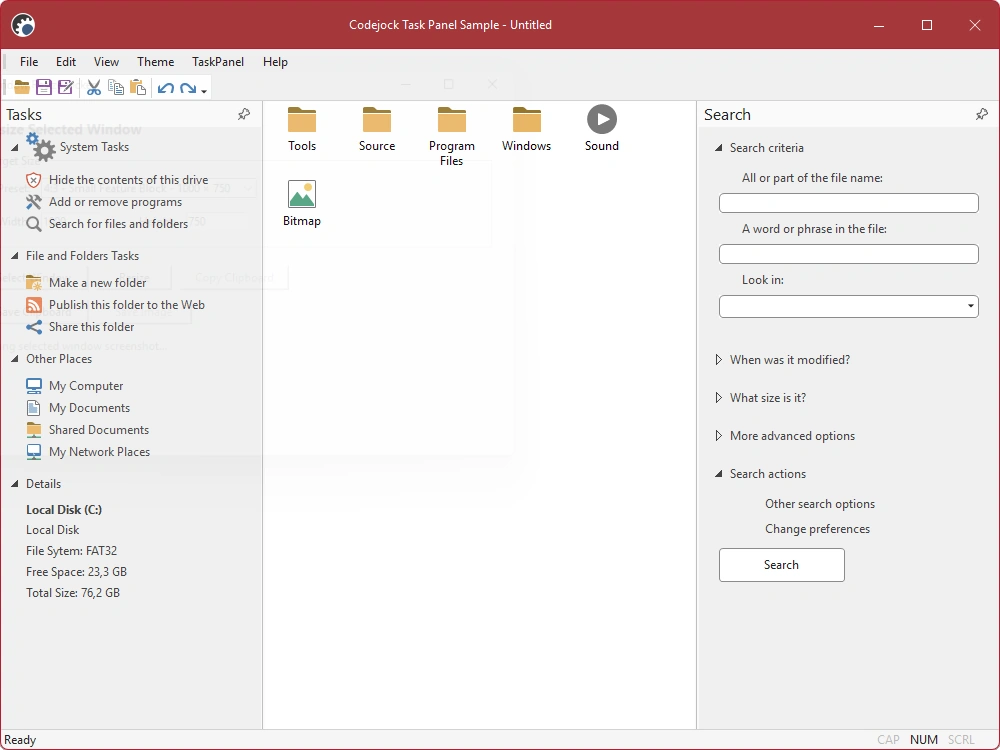Click the RSS icon for Publish this folder
1000x750 pixels.
coord(34,305)
